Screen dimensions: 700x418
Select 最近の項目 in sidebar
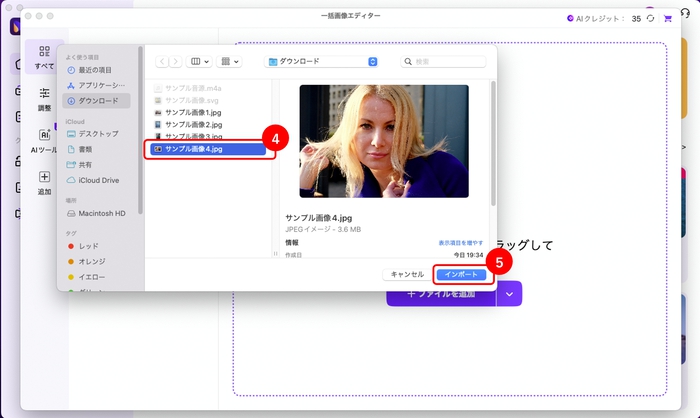pyautogui.click(x=96, y=70)
